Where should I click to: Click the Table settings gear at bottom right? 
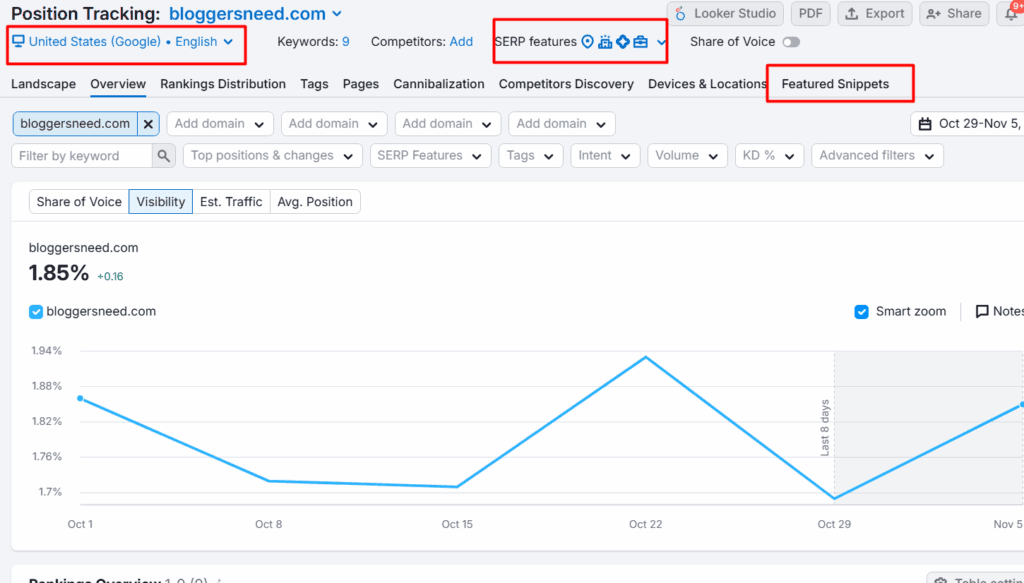[941, 578]
